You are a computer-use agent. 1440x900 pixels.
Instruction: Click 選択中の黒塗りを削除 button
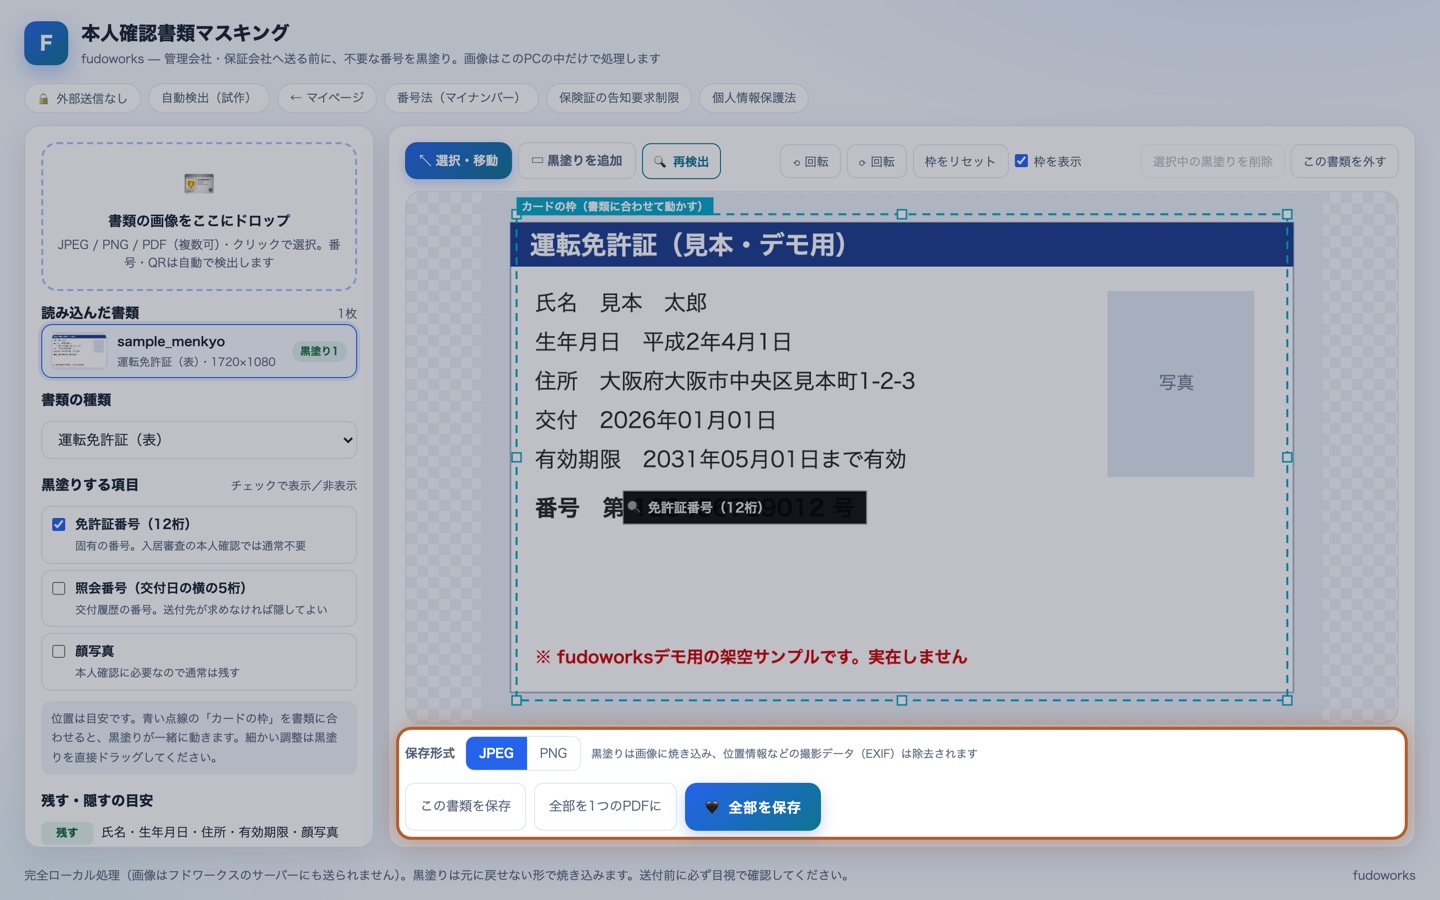click(1212, 161)
